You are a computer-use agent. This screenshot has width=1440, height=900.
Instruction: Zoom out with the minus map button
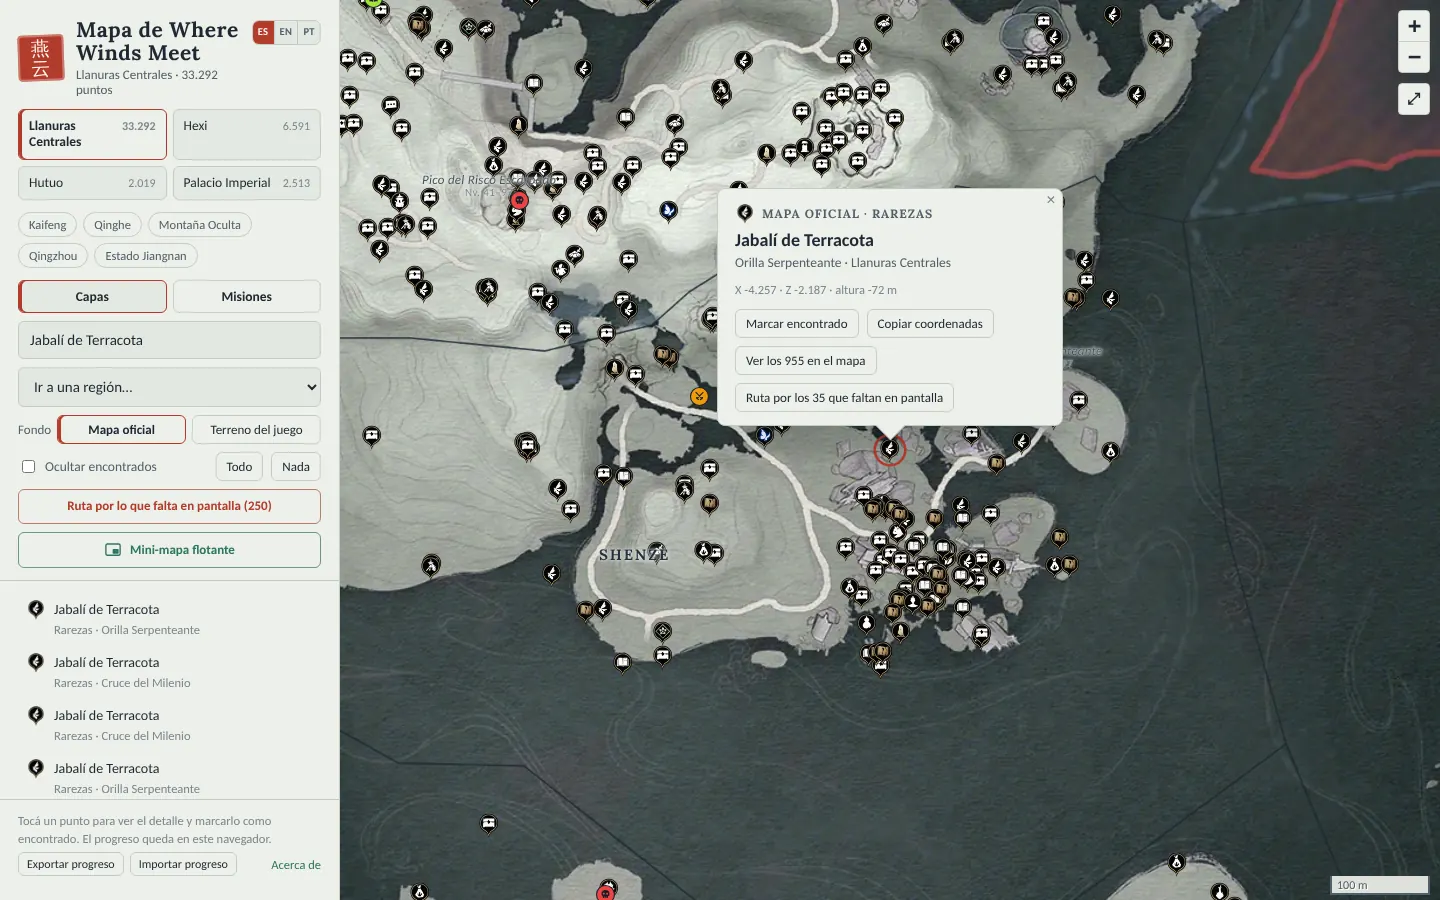1414,57
